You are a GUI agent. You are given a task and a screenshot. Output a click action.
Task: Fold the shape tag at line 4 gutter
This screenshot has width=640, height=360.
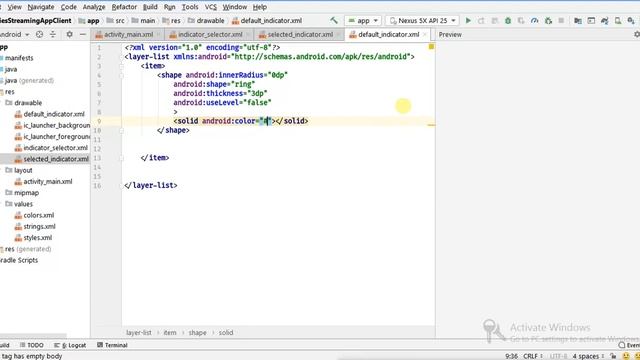pos(121,75)
